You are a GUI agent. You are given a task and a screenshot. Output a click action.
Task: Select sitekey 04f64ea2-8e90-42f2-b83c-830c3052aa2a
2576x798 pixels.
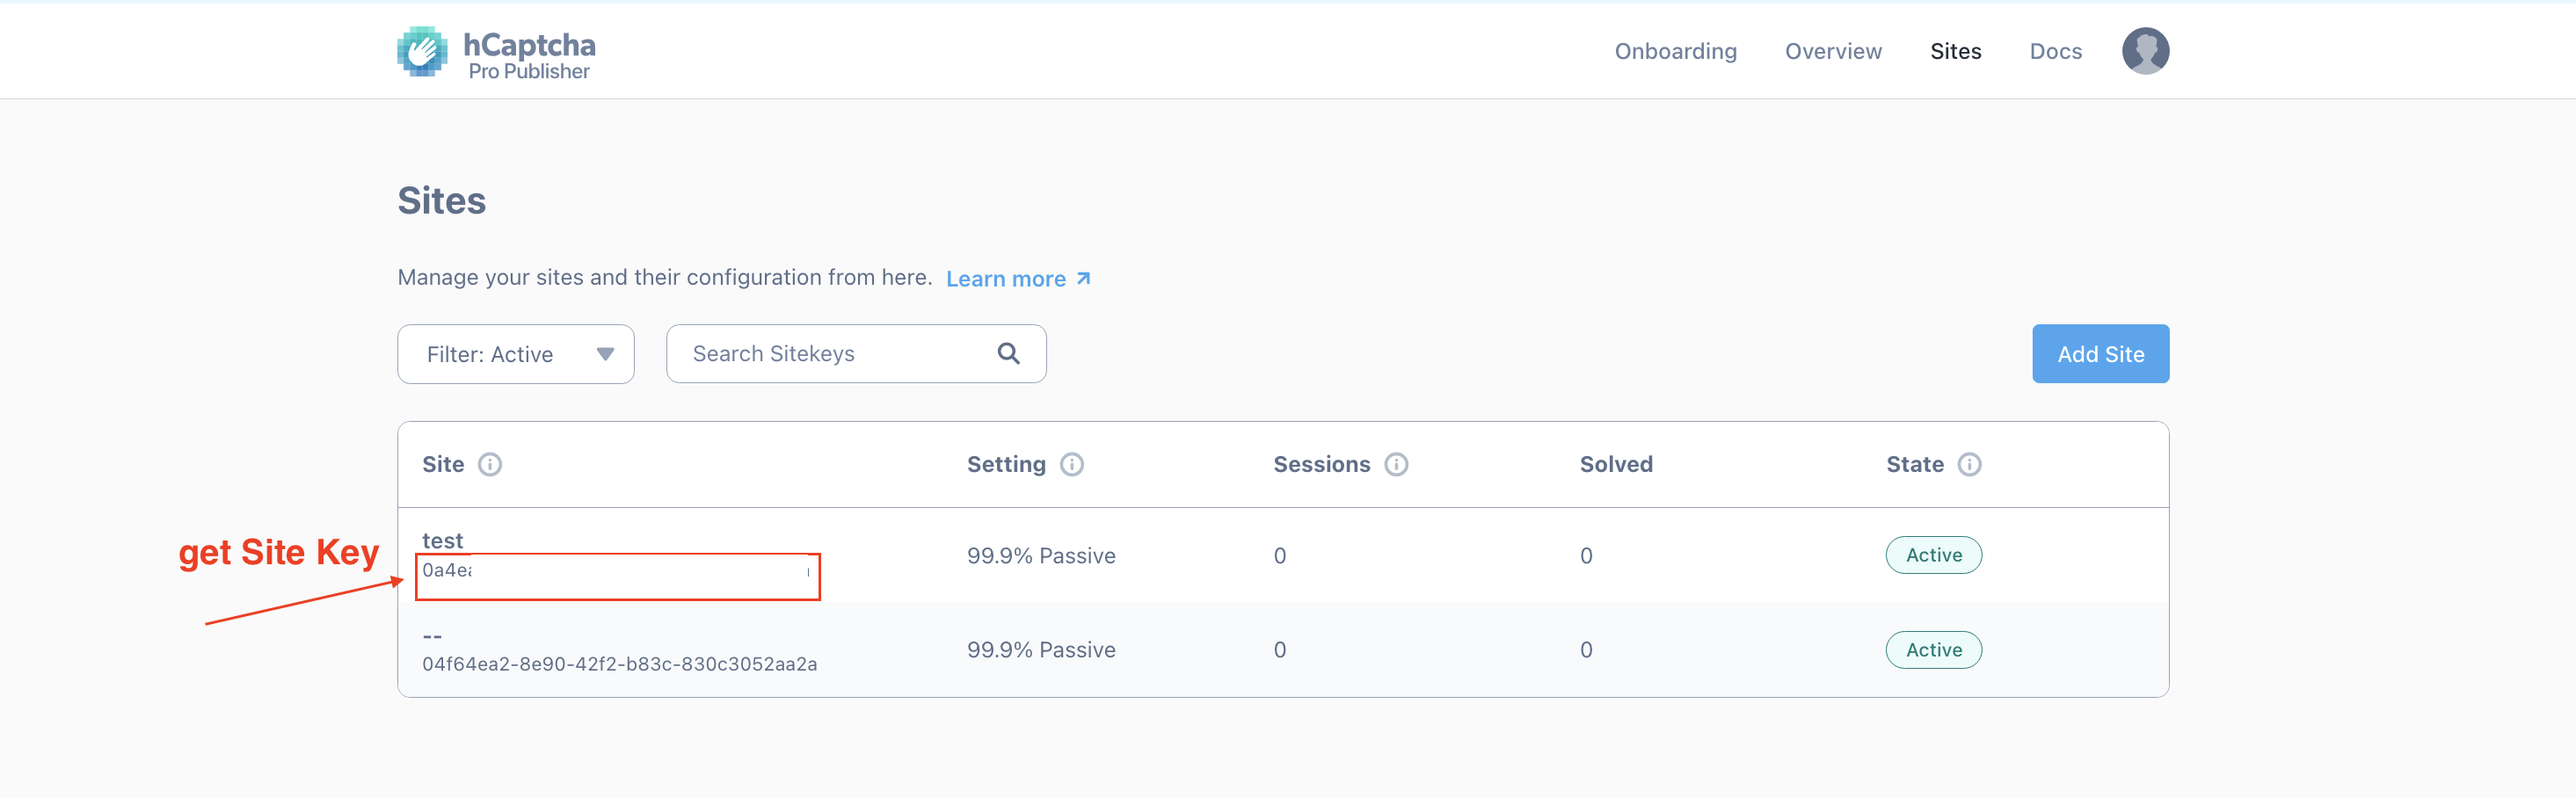pyautogui.click(x=619, y=664)
